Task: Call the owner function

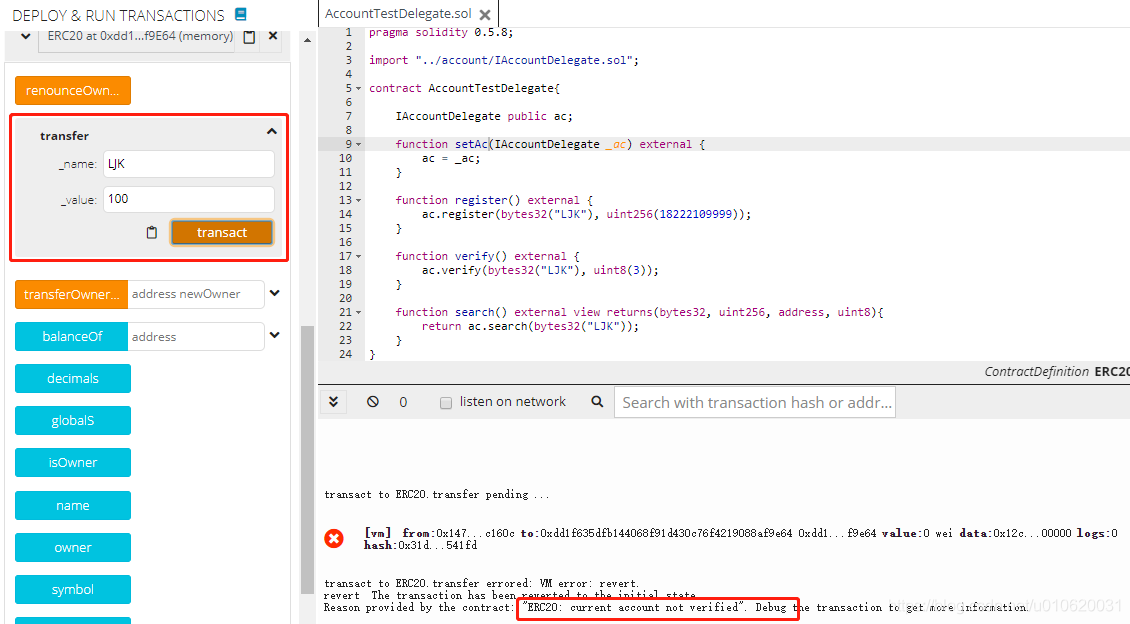Action: point(73,548)
